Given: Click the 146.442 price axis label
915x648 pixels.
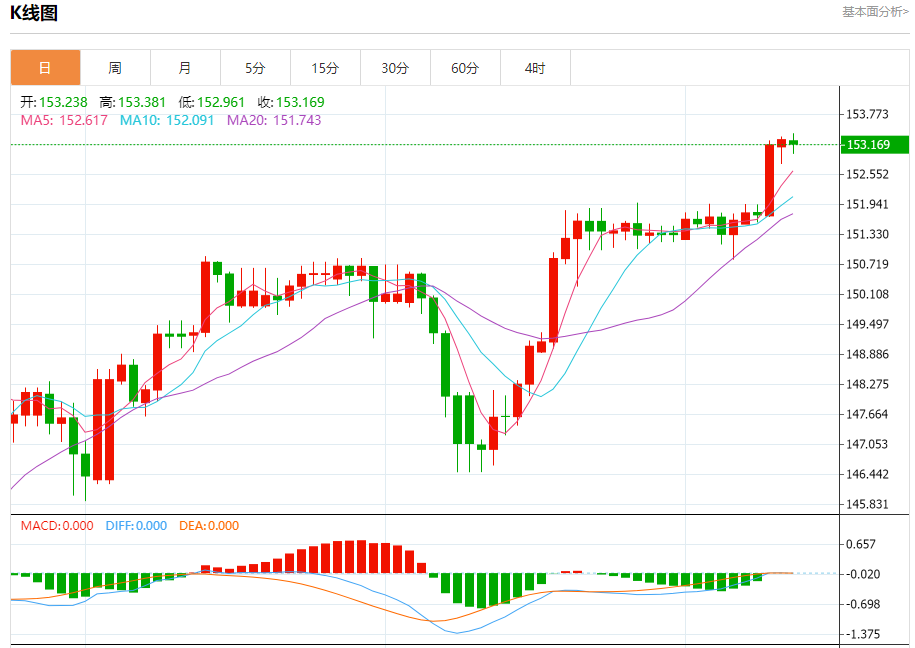Looking at the screenshot, I should pyautogui.click(x=867, y=474).
